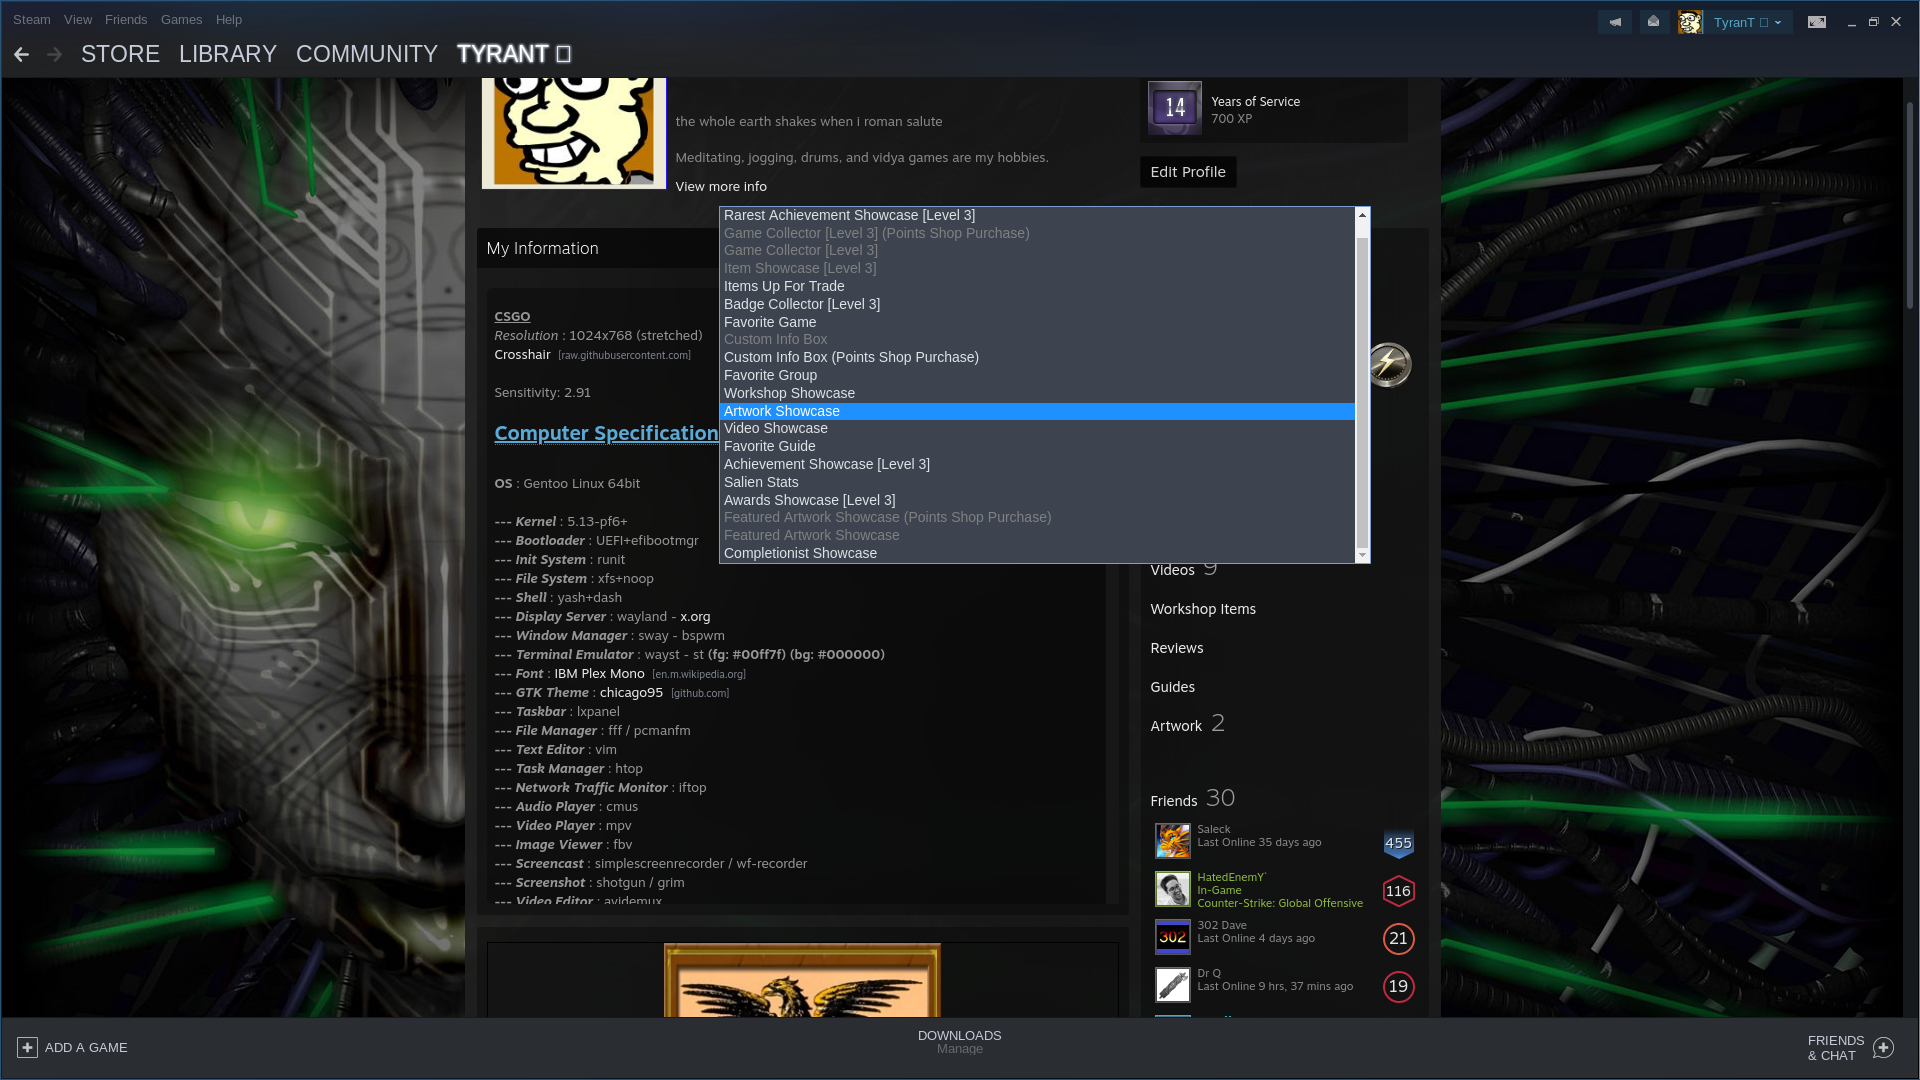Open the Reviews link
1920x1080 pixels.
[x=1177, y=648]
